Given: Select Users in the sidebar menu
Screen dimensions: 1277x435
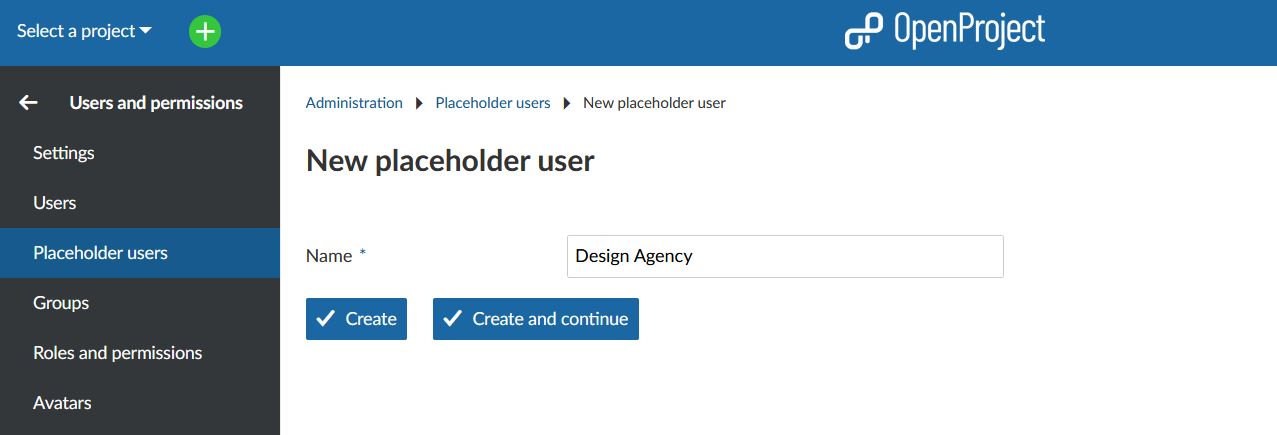Looking at the screenshot, I should click(x=55, y=203).
